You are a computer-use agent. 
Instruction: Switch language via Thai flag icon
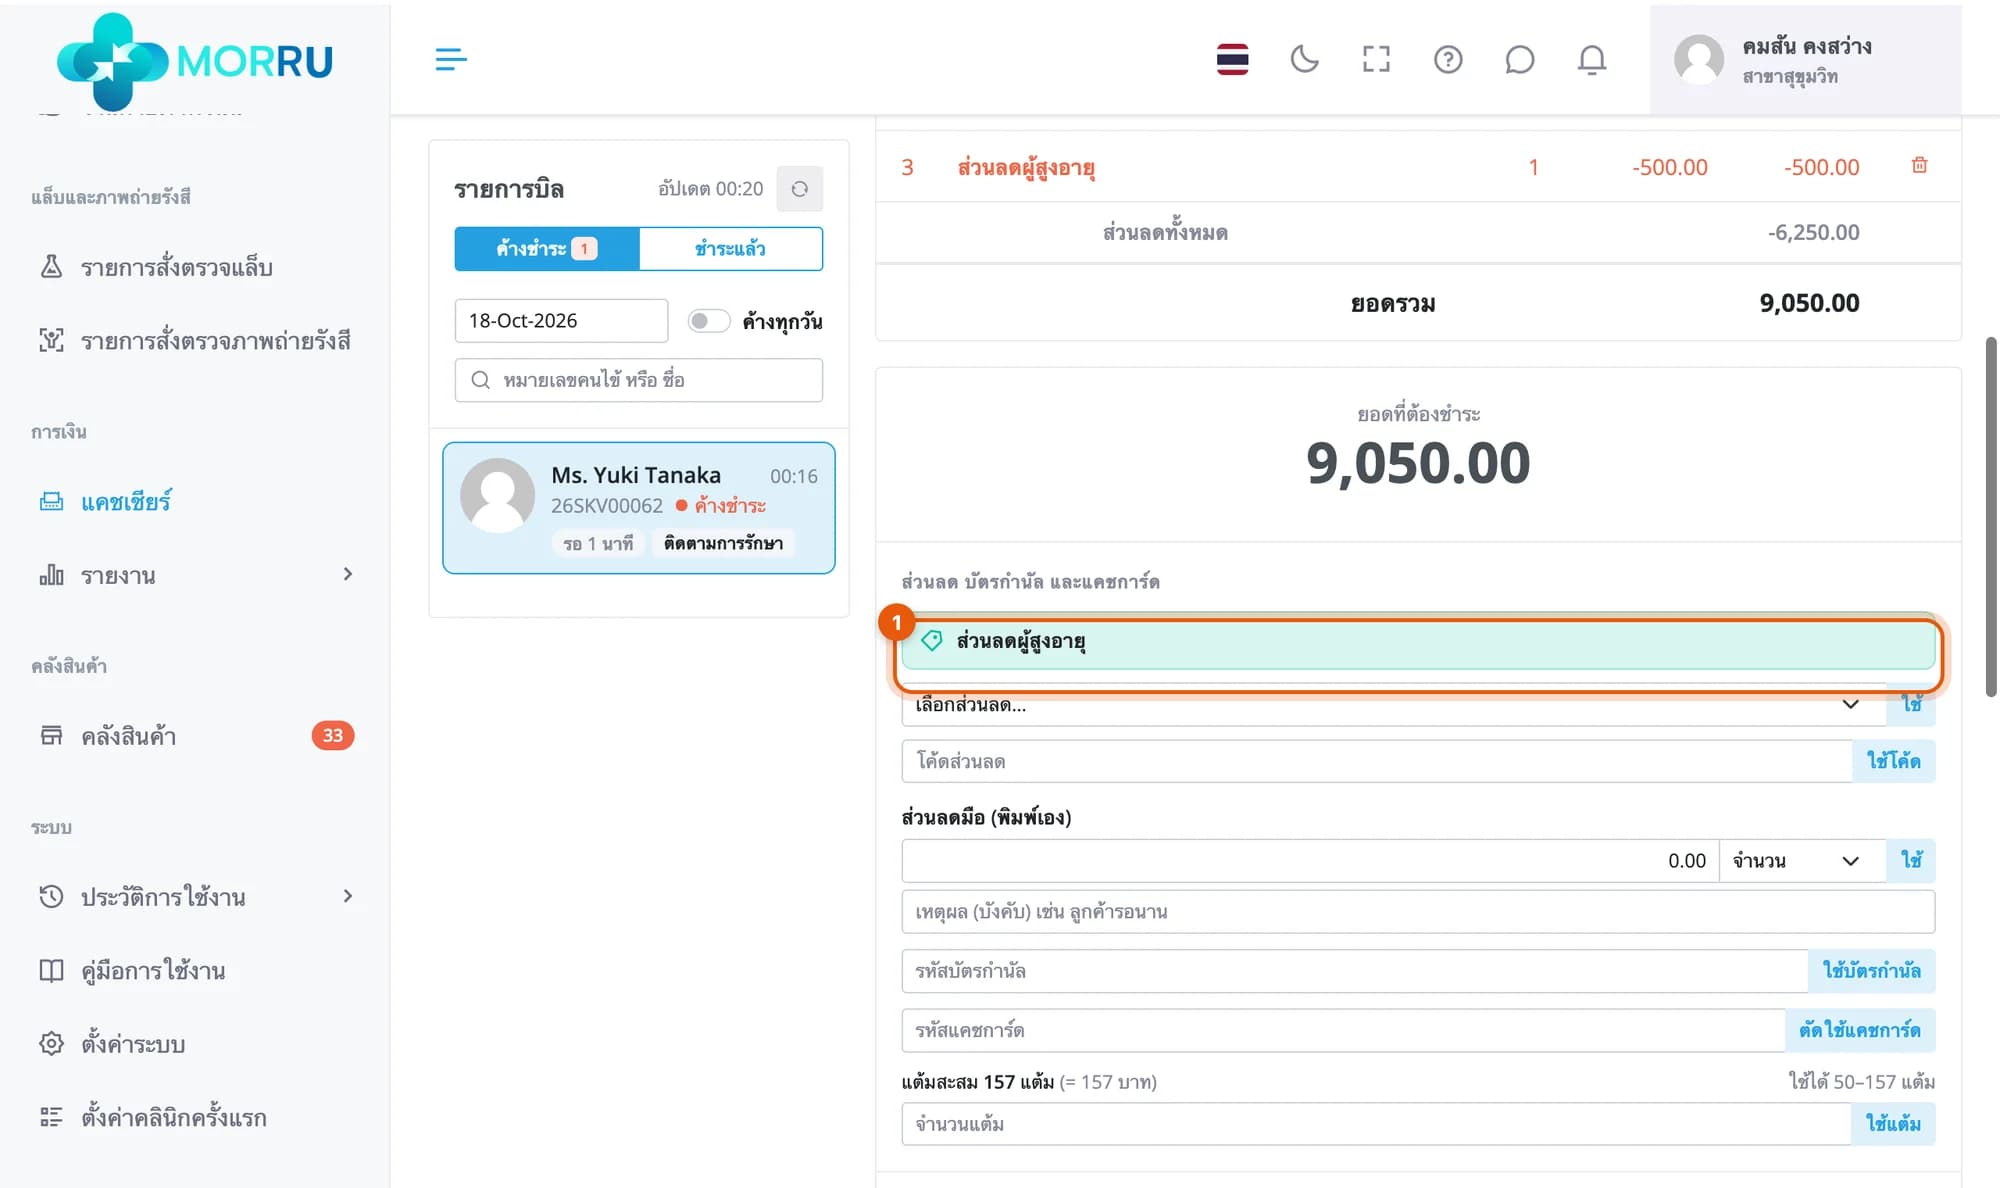(1232, 59)
